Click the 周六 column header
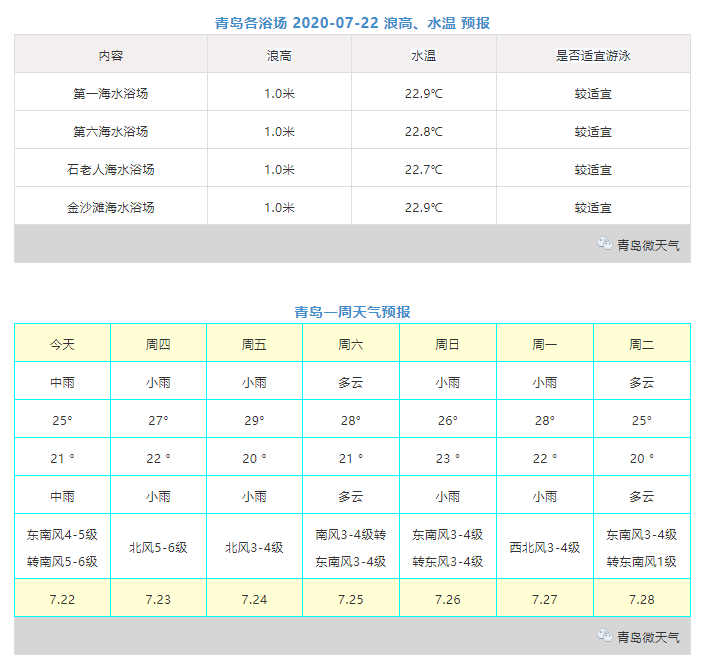Viewport: 706px width, 663px height. click(x=351, y=345)
